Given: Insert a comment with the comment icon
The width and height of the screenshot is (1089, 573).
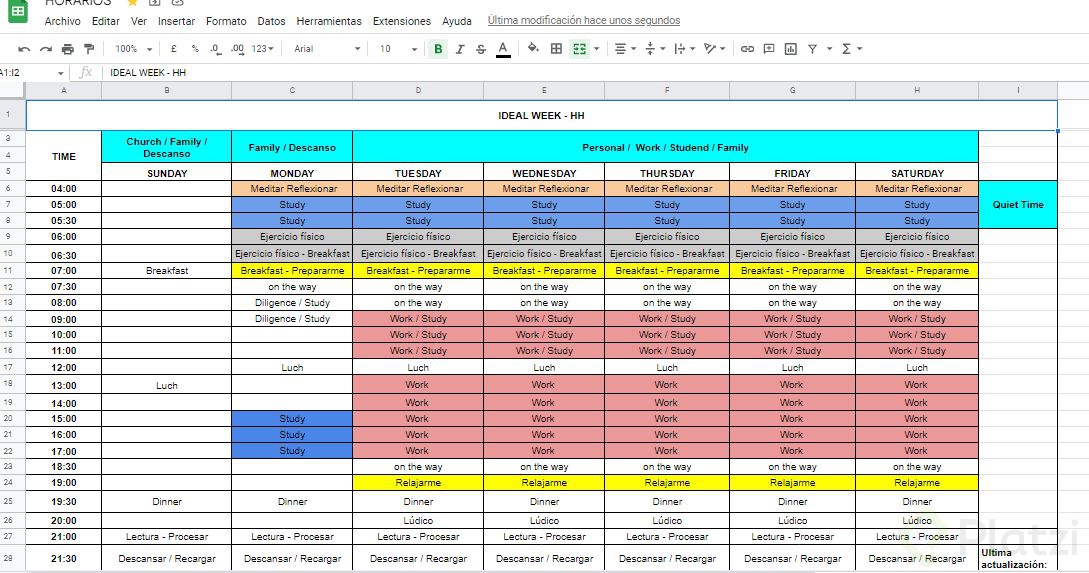Looking at the screenshot, I should pyautogui.click(x=769, y=49).
